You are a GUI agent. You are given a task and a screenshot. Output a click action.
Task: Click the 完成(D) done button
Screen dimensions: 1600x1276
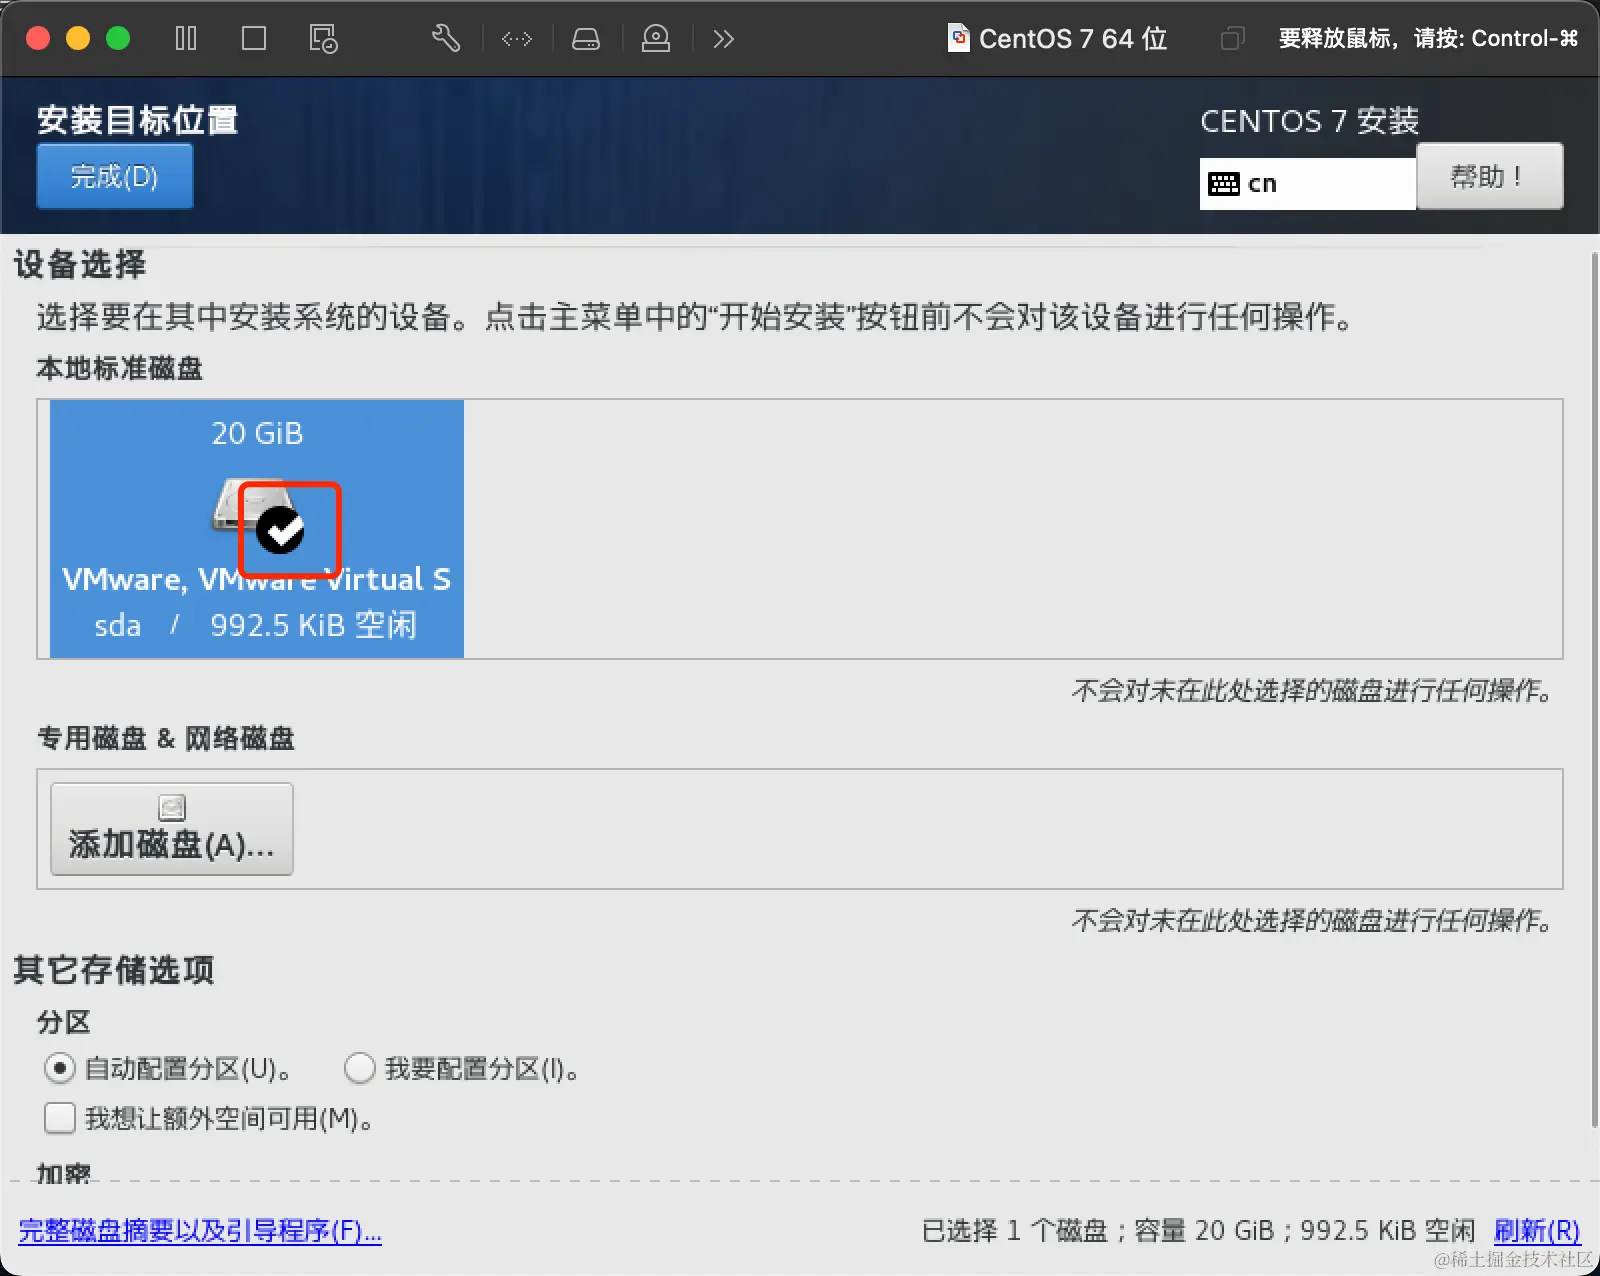(115, 176)
